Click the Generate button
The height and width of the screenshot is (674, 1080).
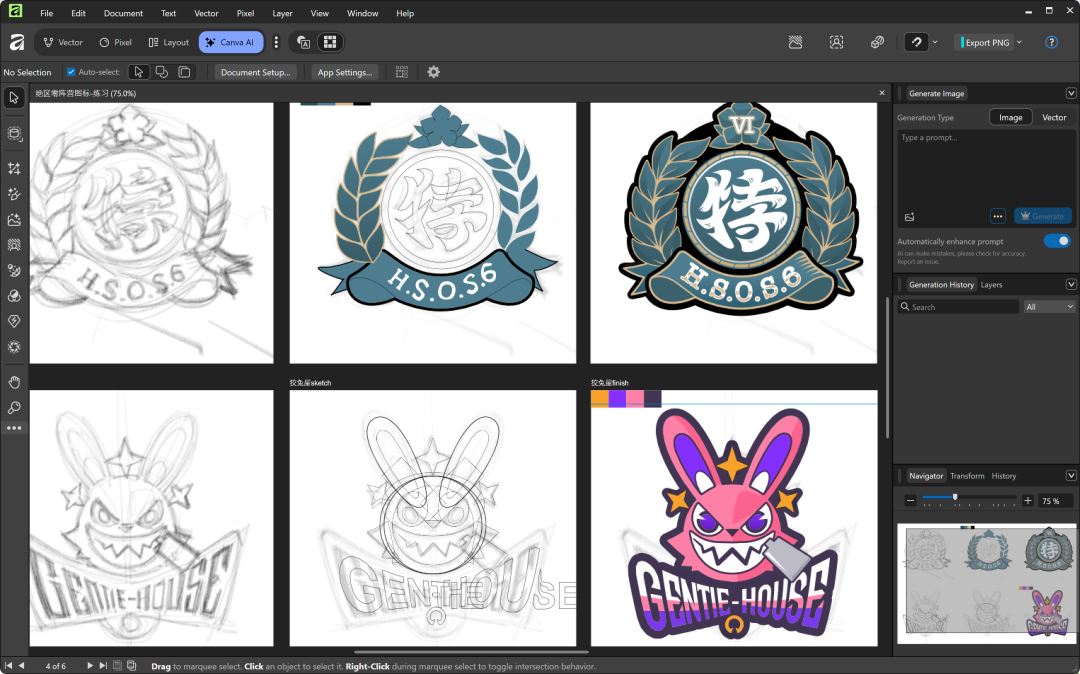(1043, 216)
